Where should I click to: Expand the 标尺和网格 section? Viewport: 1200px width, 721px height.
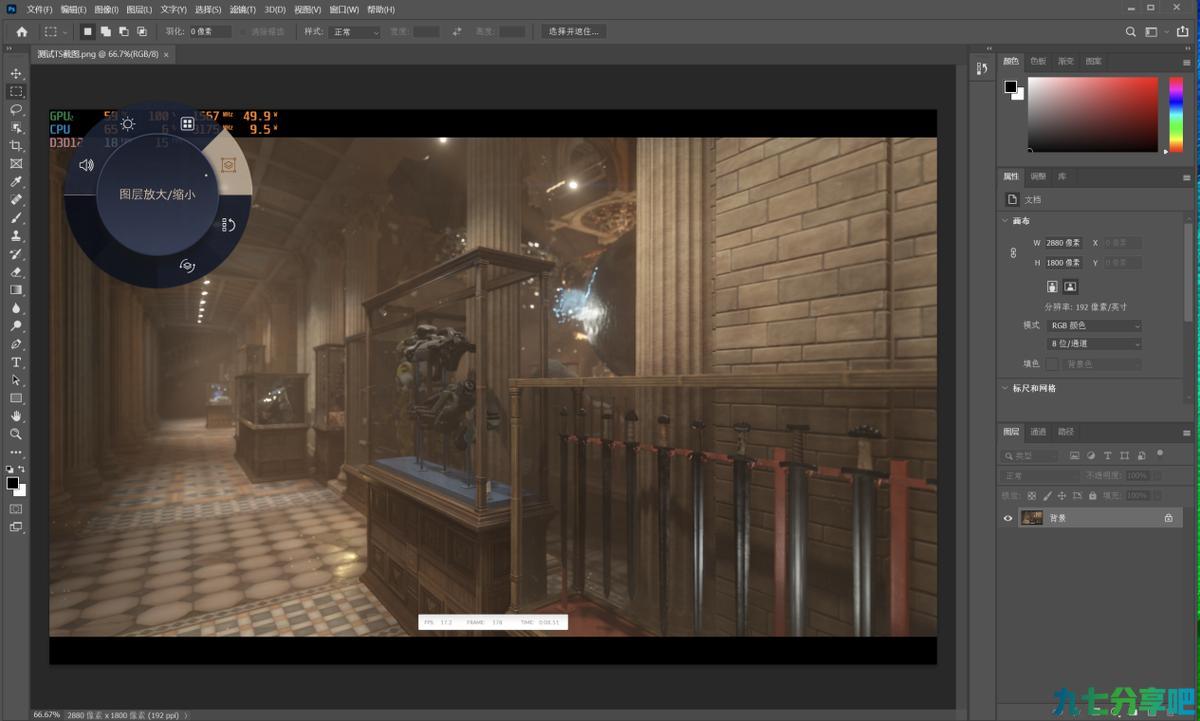click(1005, 388)
